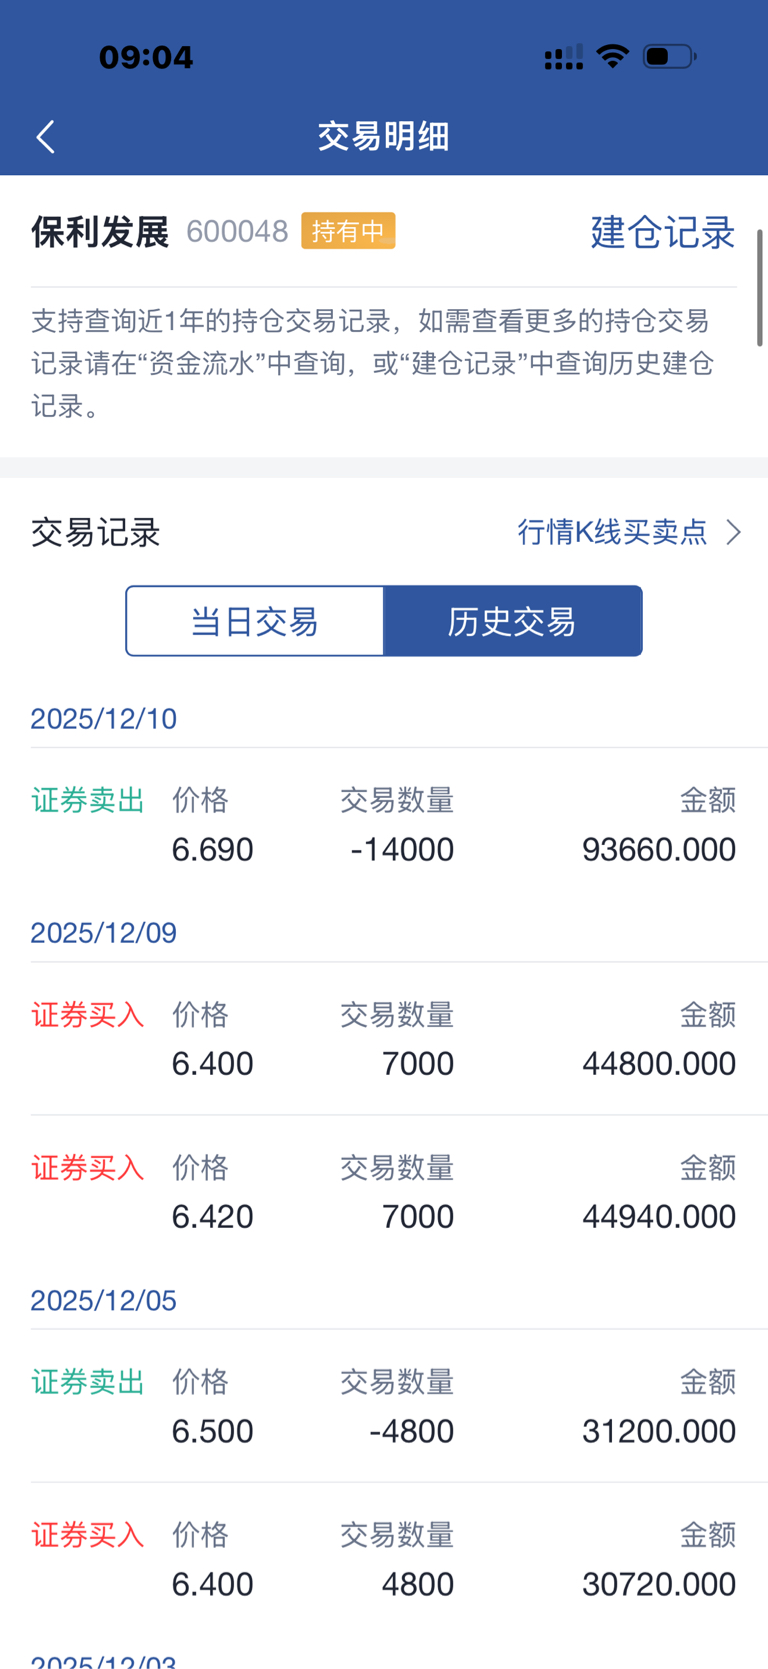Tap the battery indicator icon
This screenshot has width=768, height=1669.
[x=669, y=56]
